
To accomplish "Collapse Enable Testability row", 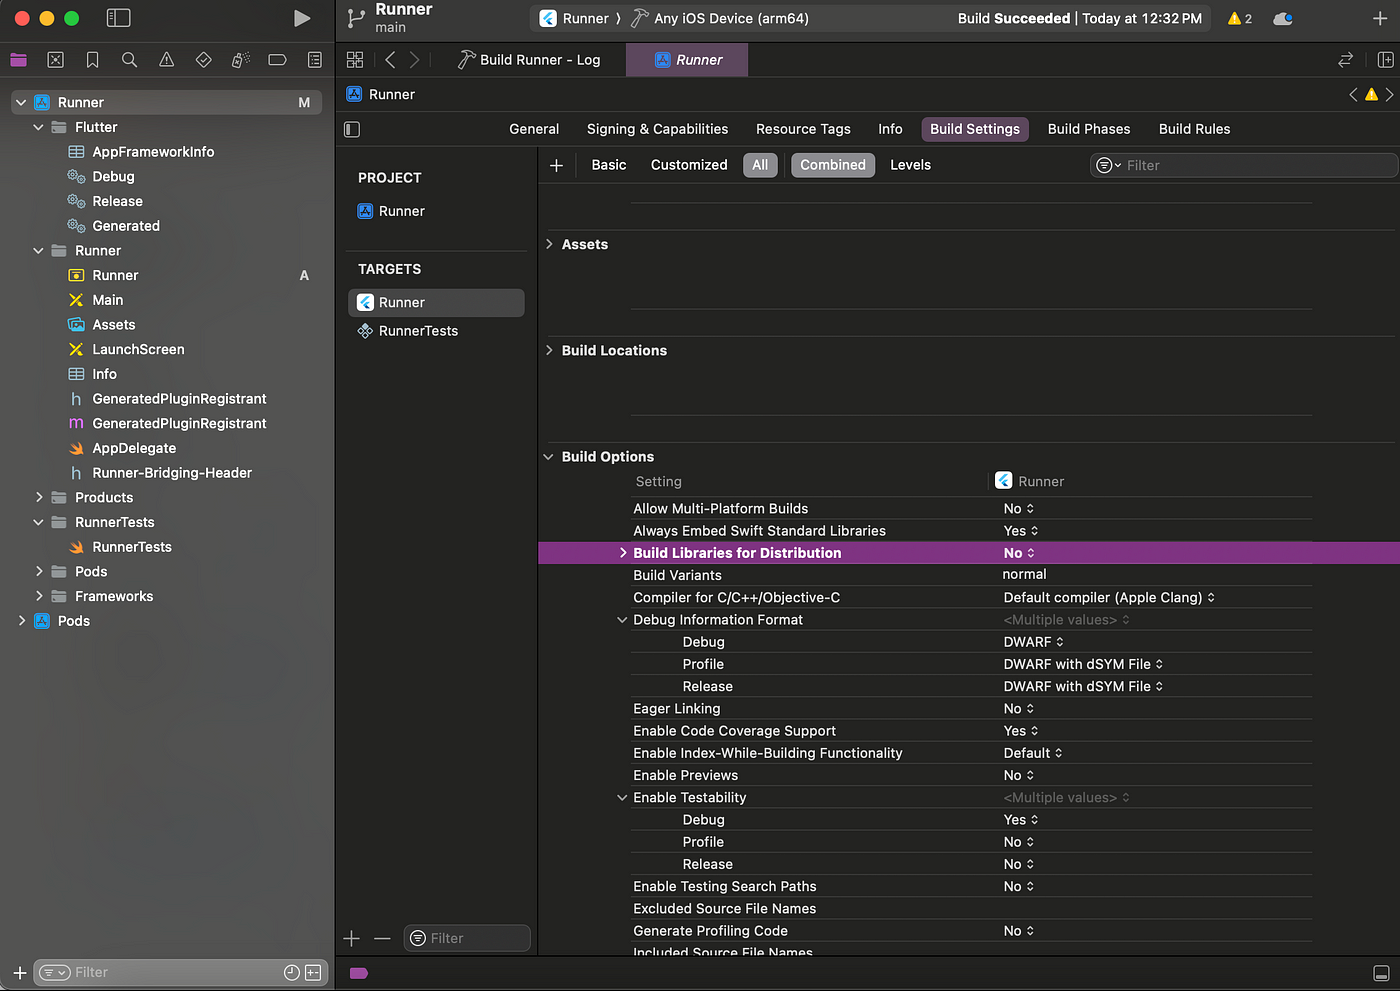I will pyautogui.click(x=622, y=798).
